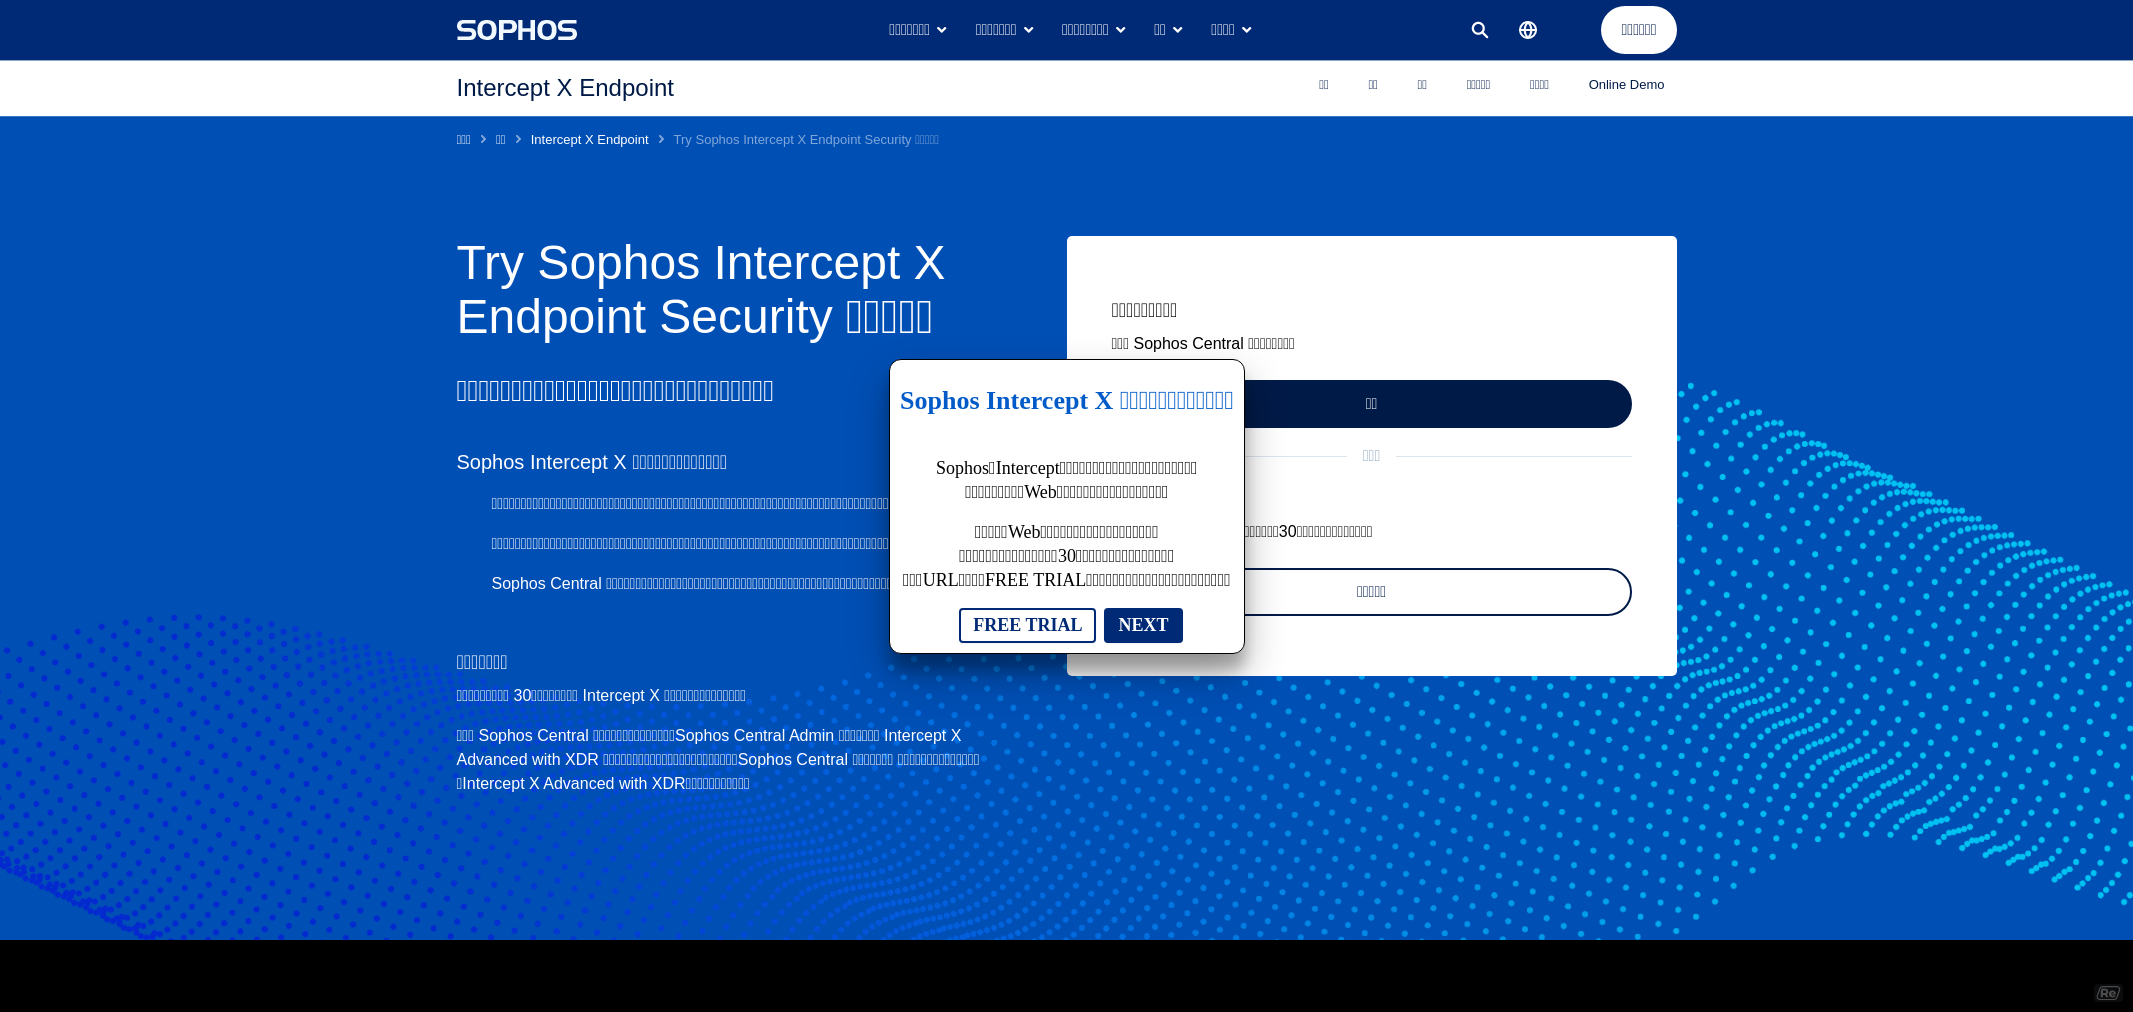The height and width of the screenshot is (1012, 2133).
Task: Click the dark submit button in the form card
Action: pyautogui.click(x=1370, y=403)
